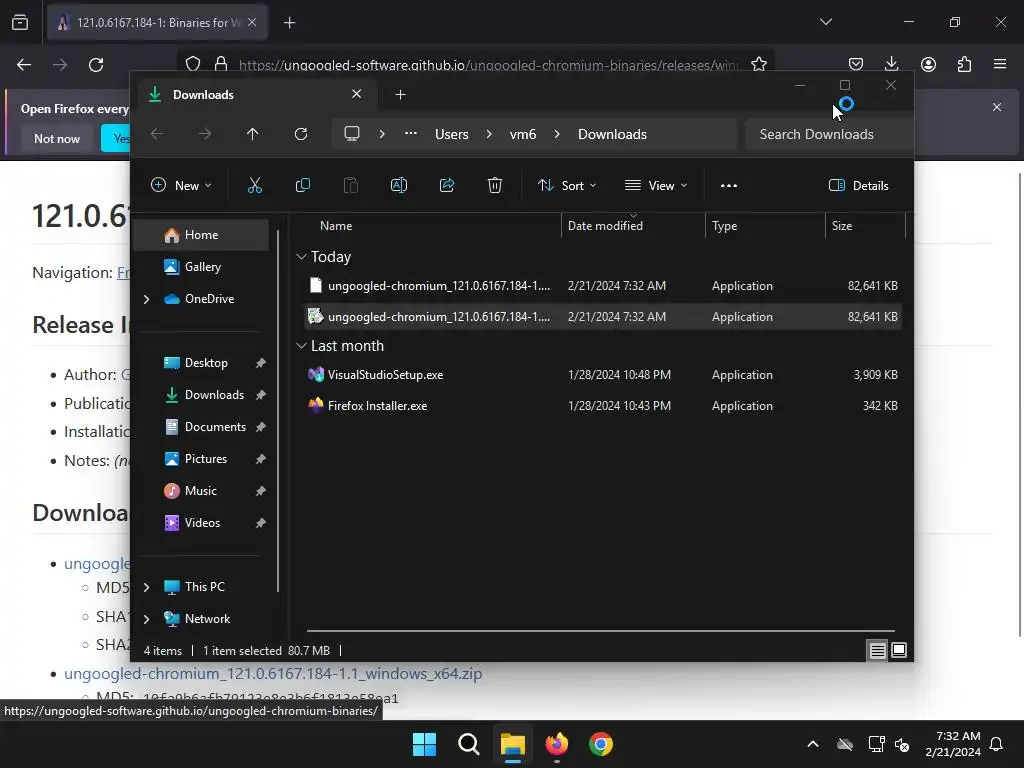Open the Windows Start menu
This screenshot has height=768, width=1024.
[424, 744]
